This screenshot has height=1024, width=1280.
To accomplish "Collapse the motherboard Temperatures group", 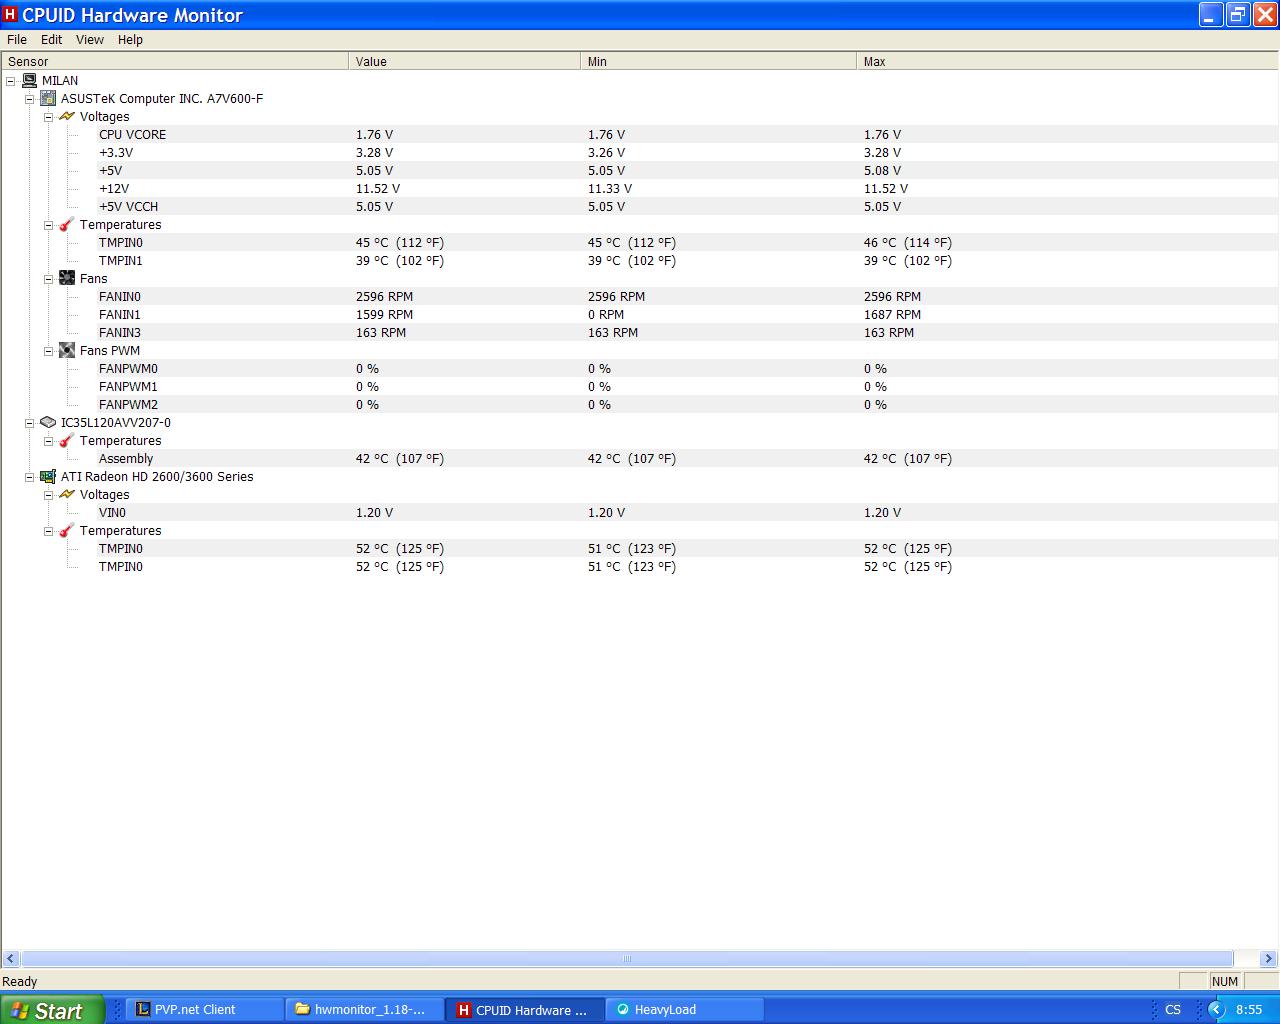I will tap(49, 224).
